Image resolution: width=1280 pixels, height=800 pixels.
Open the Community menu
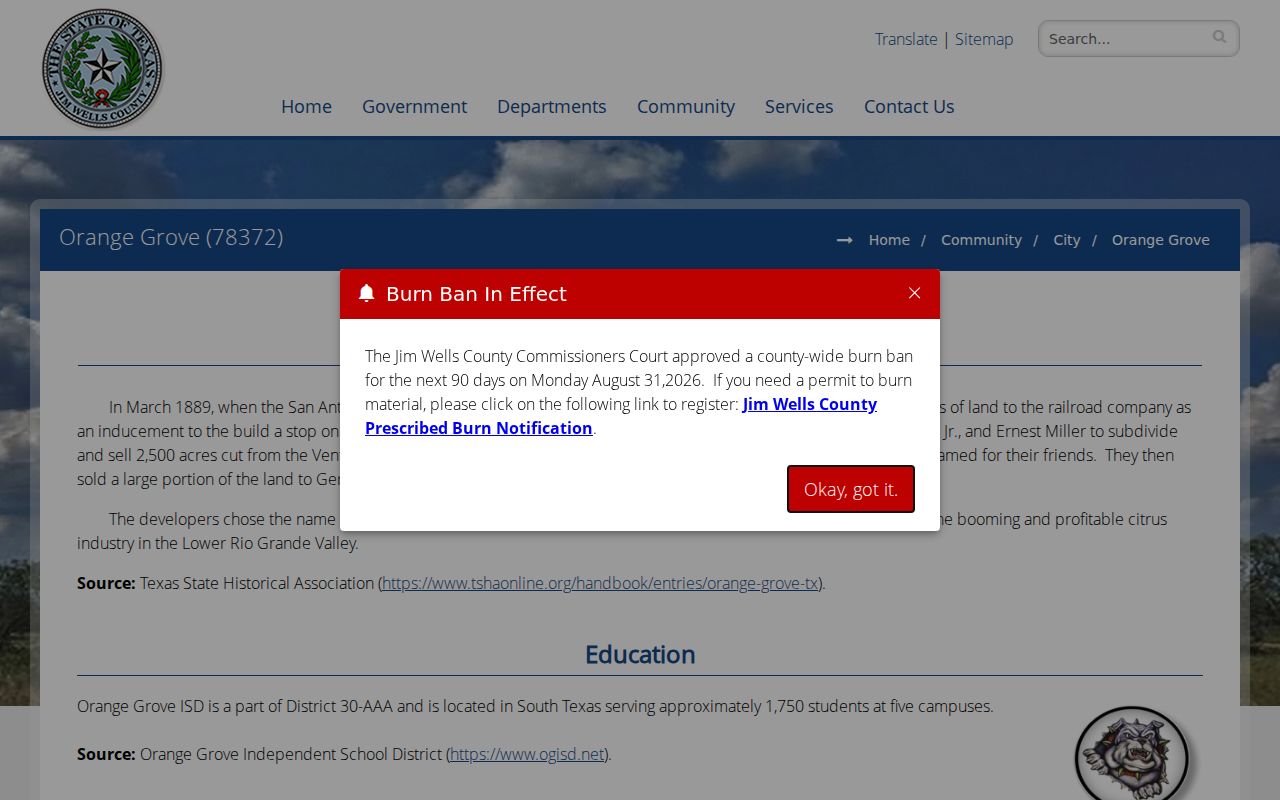[x=686, y=106]
